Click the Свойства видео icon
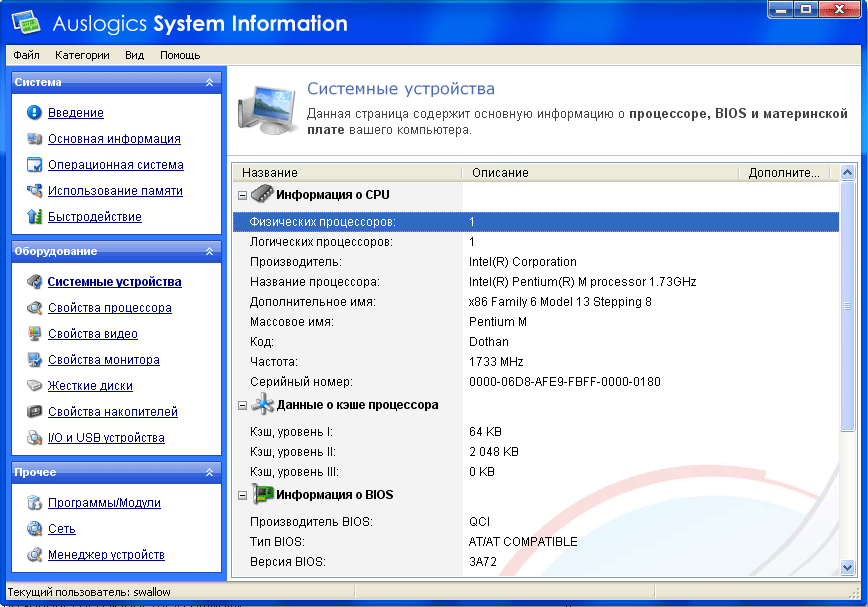 pos(34,333)
